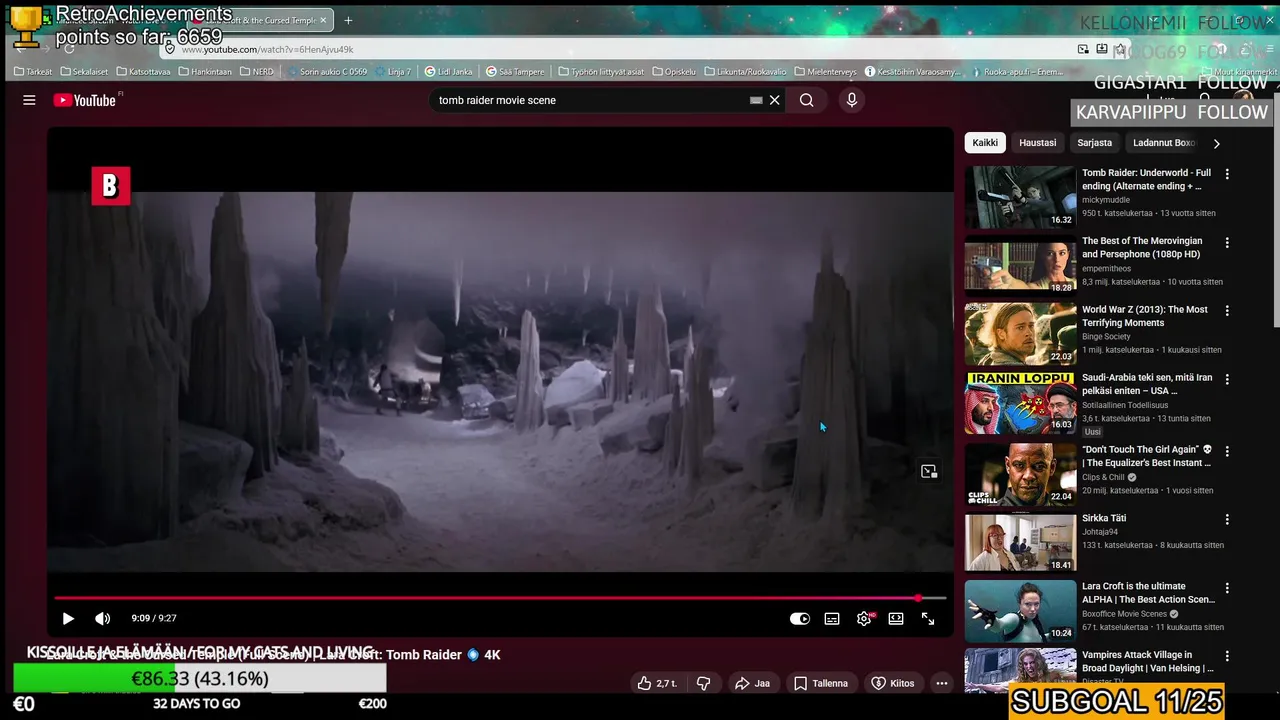1280x720 pixels.
Task: Play the paused video
Action: coord(68,619)
